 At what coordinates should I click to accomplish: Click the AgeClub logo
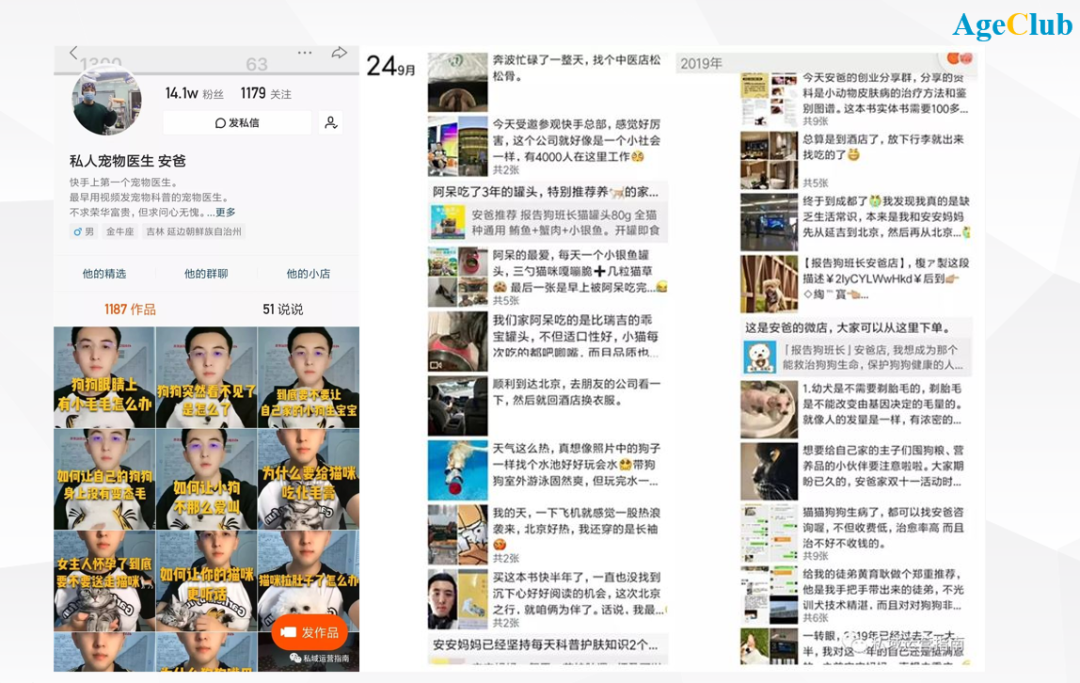coord(1012,25)
